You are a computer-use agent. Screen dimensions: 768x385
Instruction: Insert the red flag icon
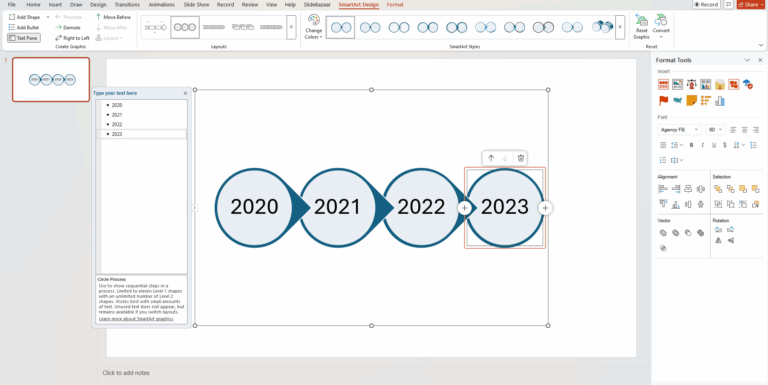coord(663,100)
